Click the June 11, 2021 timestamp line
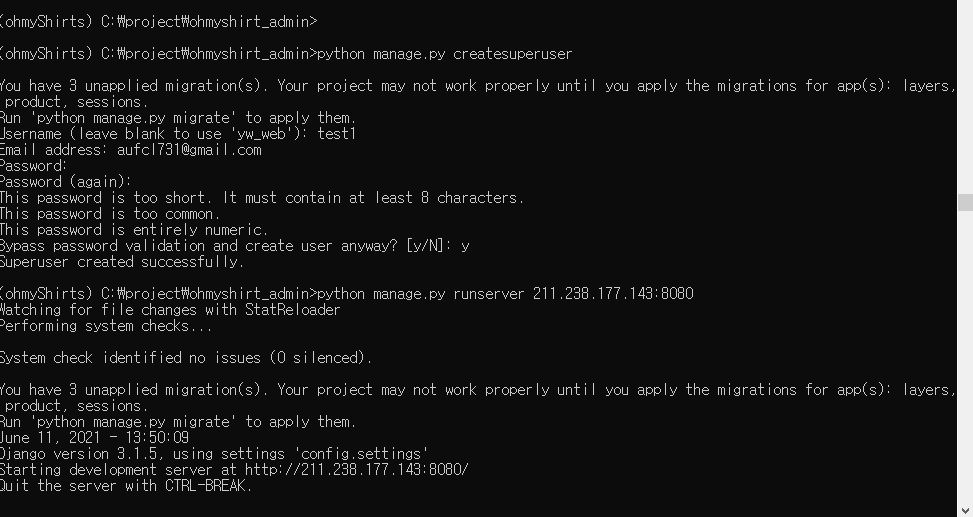973x517 pixels. pyautogui.click(x=95, y=438)
